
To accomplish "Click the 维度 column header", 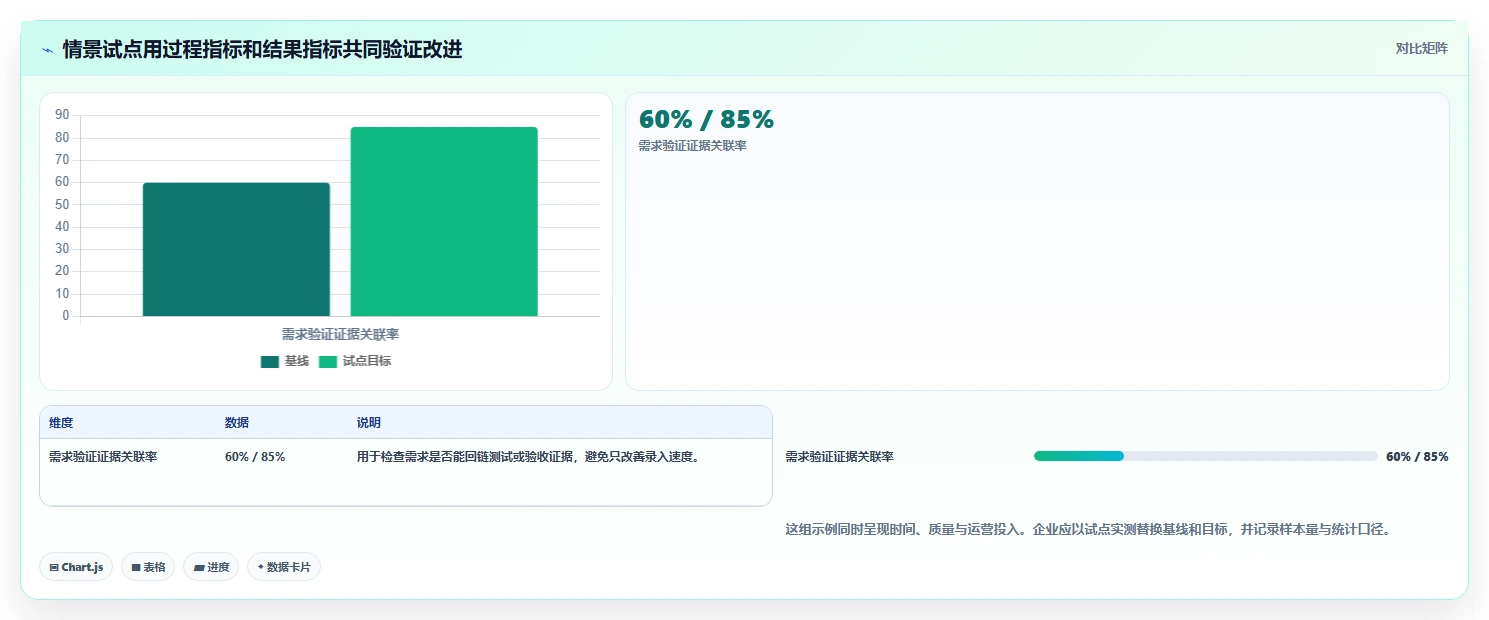I will click(x=61, y=423).
